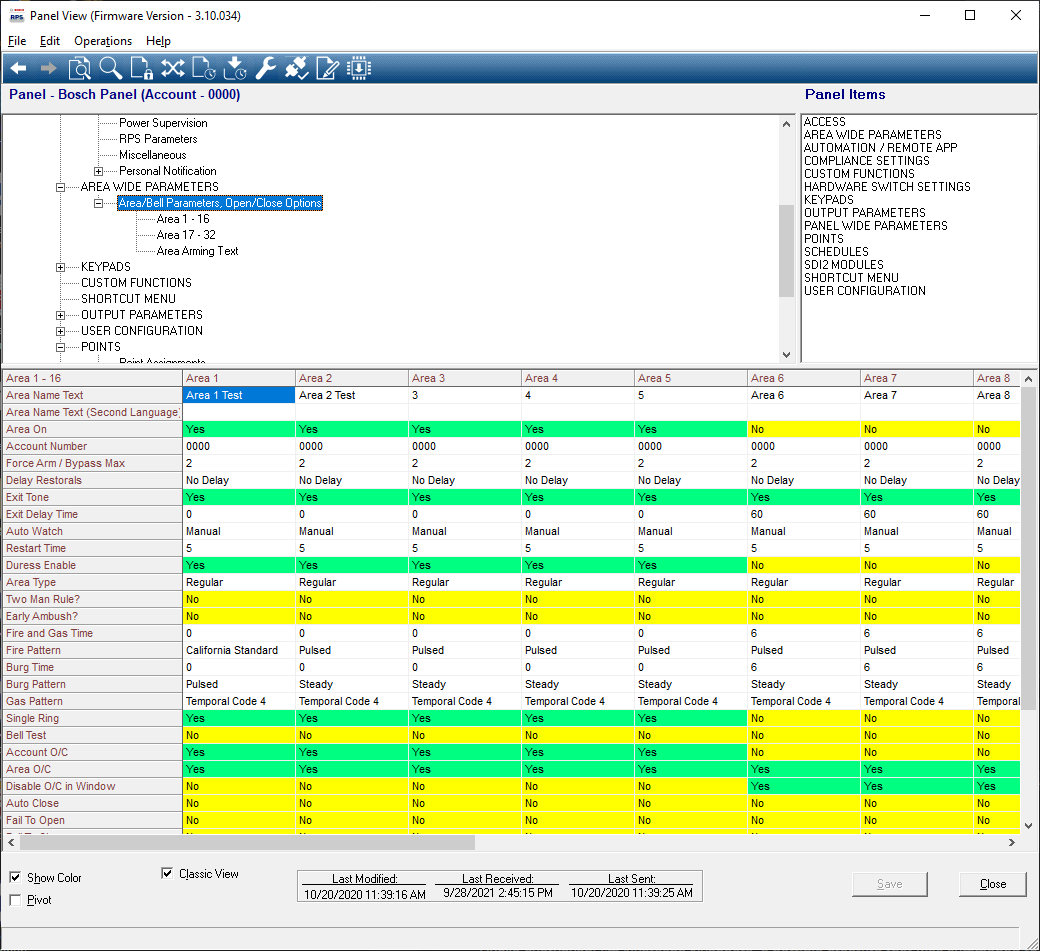Expand the KEYPADS tree node

click(x=61, y=267)
